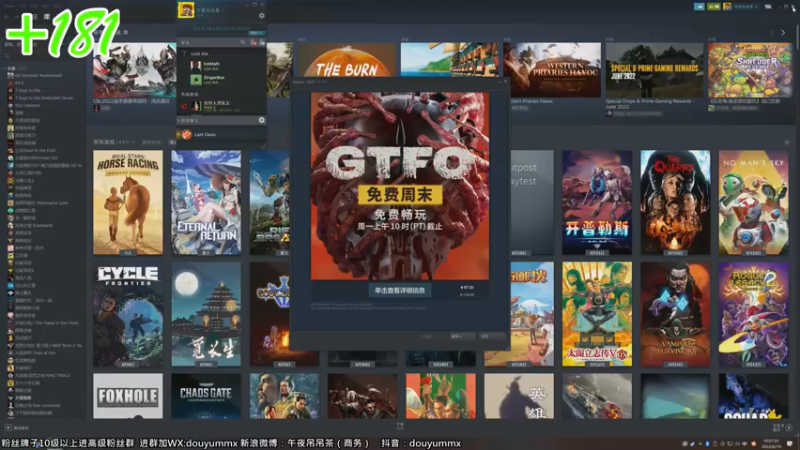800x450 pixels.
Task: Open Special Drops & Prime Gaming Rewards card
Action: (x=654, y=70)
